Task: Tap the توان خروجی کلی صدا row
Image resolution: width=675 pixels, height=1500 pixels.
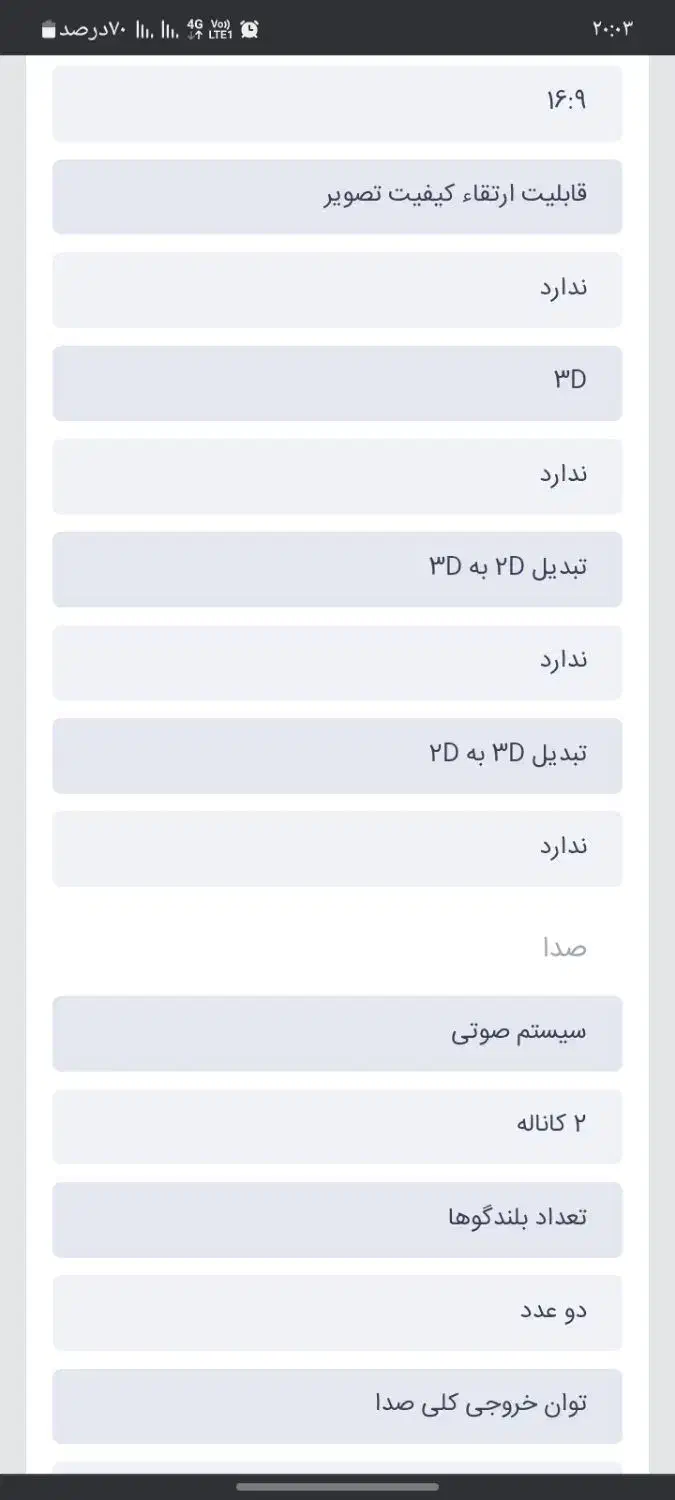Action: click(x=337, y=1405)
